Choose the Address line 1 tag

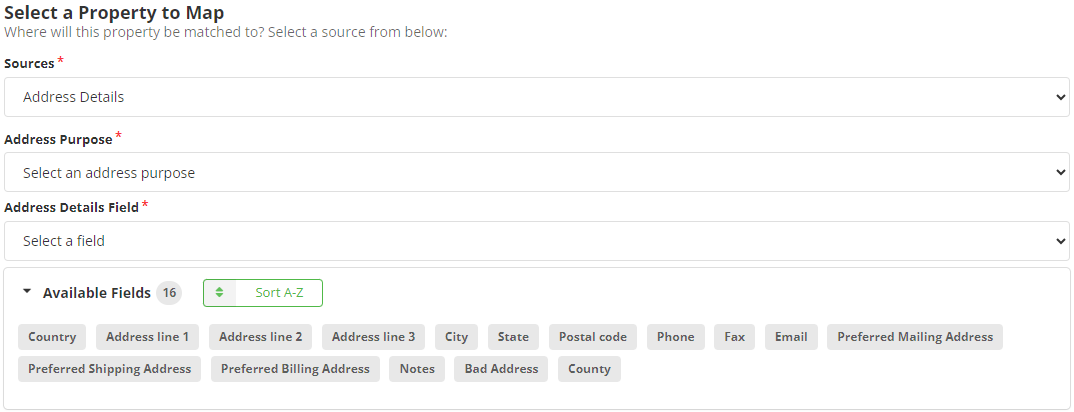[148, 337]
